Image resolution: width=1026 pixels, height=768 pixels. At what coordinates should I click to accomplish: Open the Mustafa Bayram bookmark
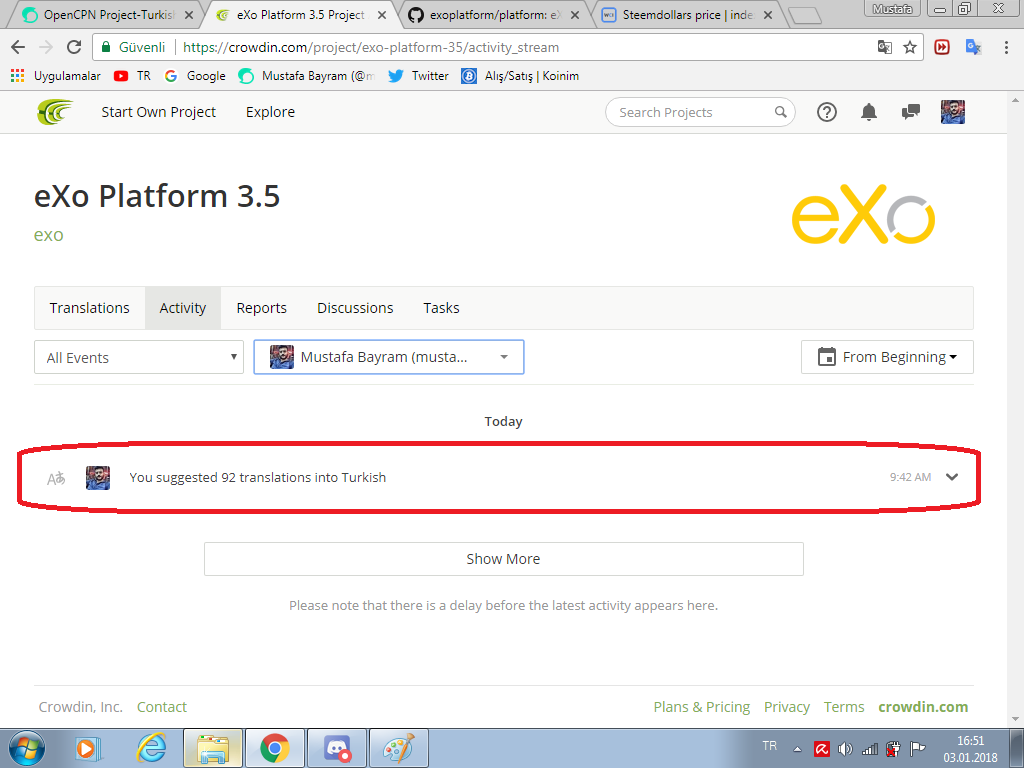click(x=307, y=76)
